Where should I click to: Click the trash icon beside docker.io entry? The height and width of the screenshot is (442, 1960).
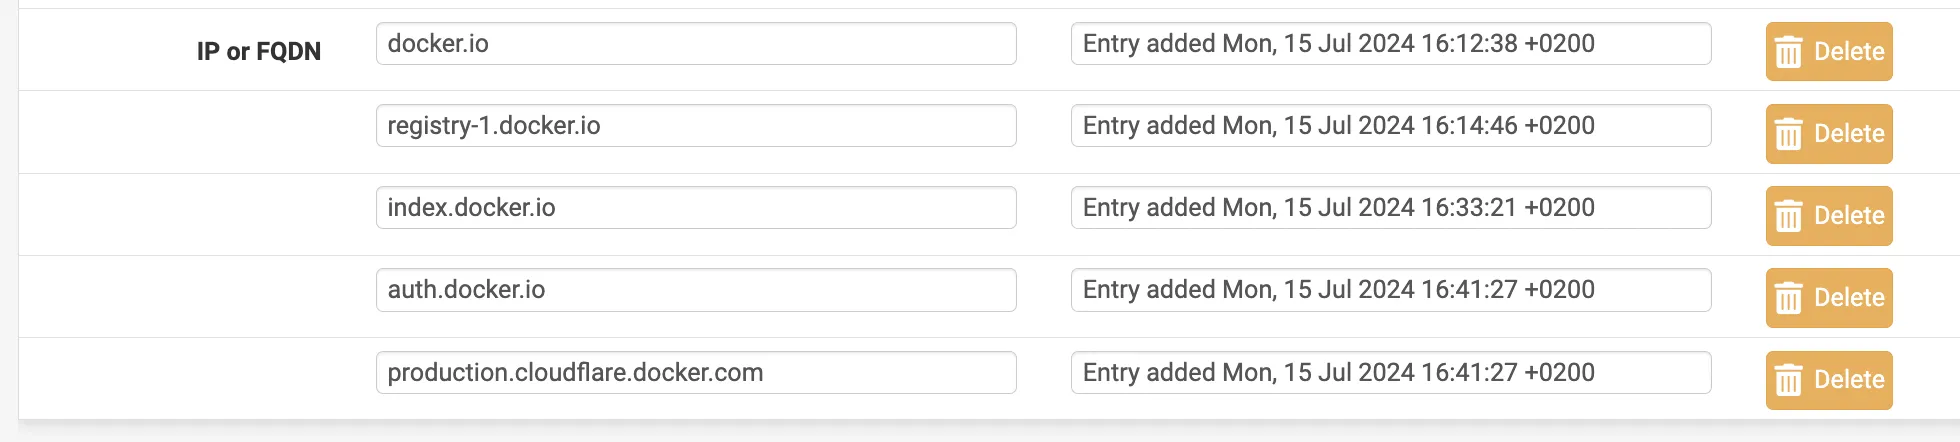point(1788,52)
